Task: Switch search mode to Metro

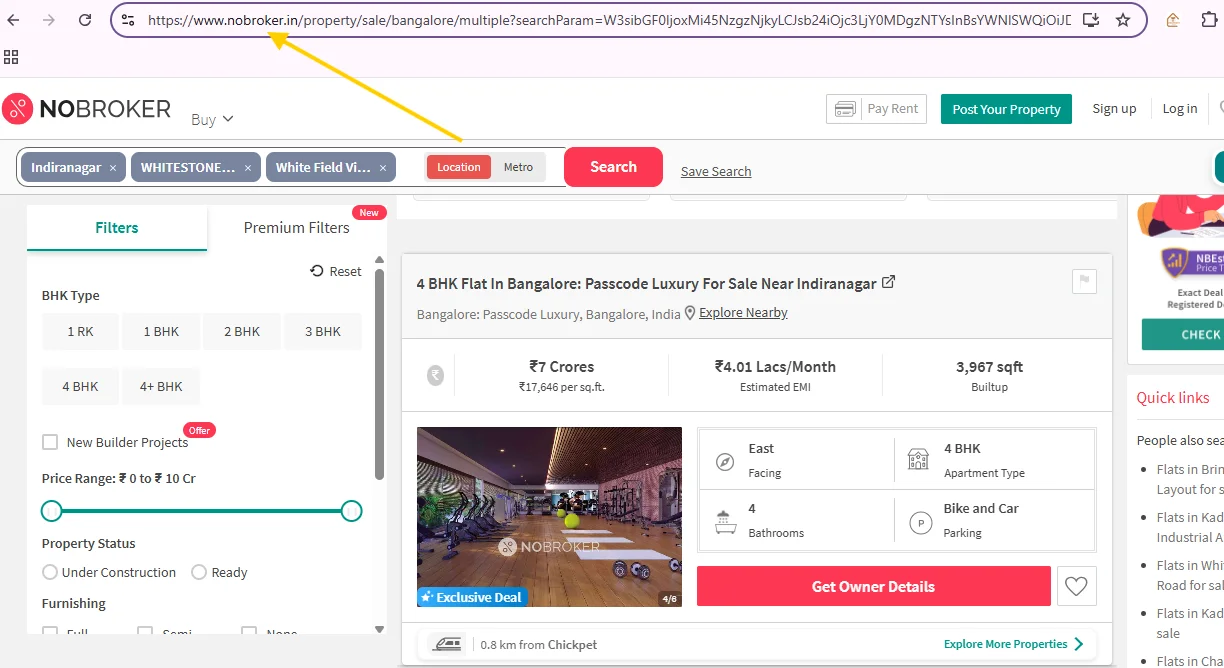Action: tap(518, 167)
